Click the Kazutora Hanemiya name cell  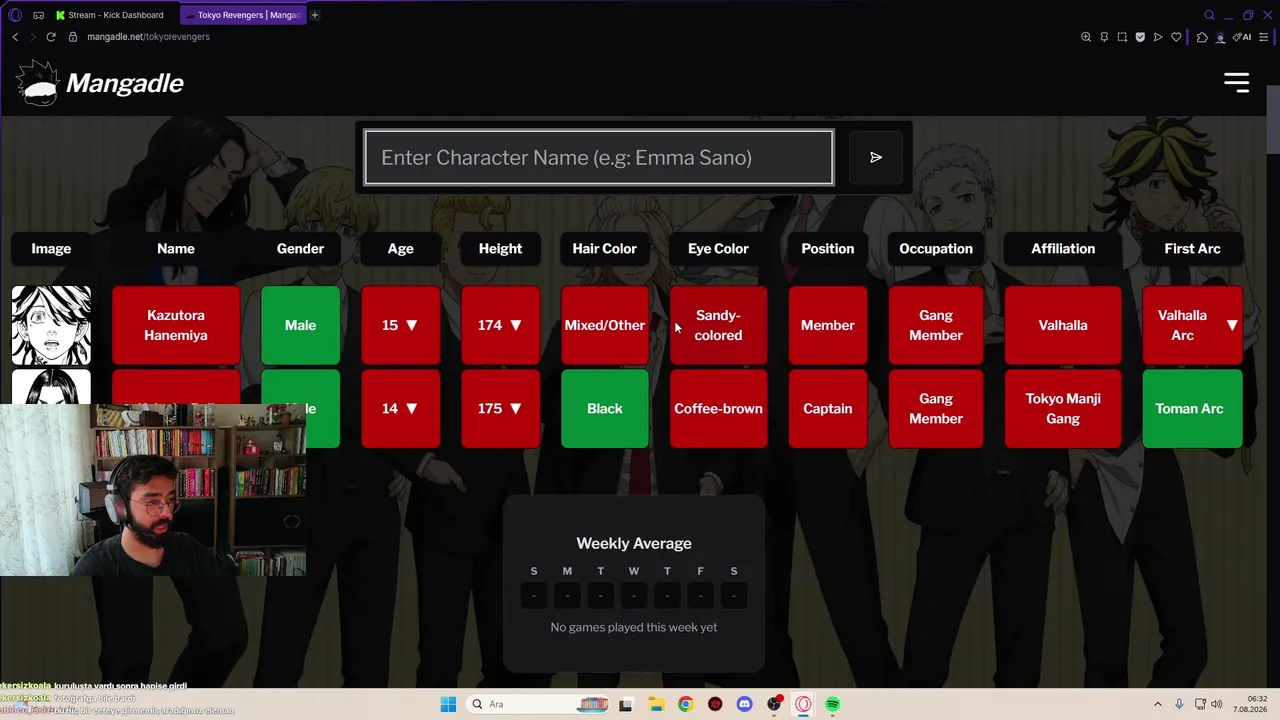[176, 325]
